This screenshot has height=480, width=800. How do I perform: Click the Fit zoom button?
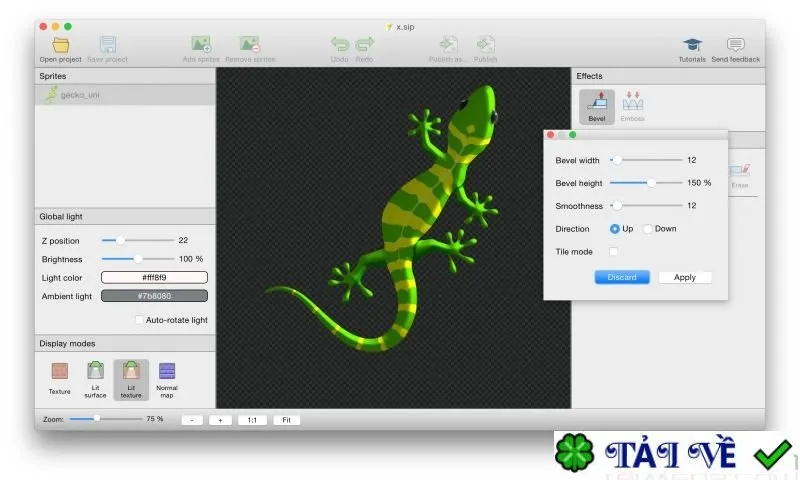[287, 420]
